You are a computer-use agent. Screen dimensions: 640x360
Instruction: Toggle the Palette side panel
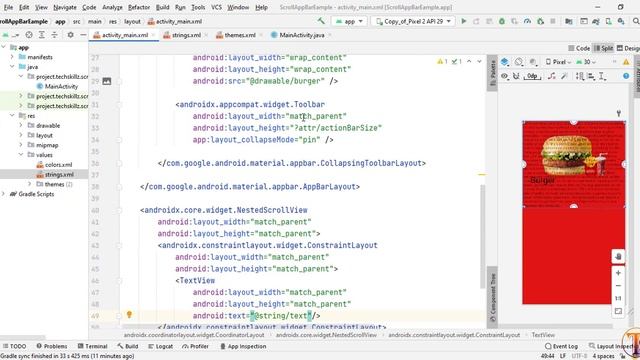[493, 73]
